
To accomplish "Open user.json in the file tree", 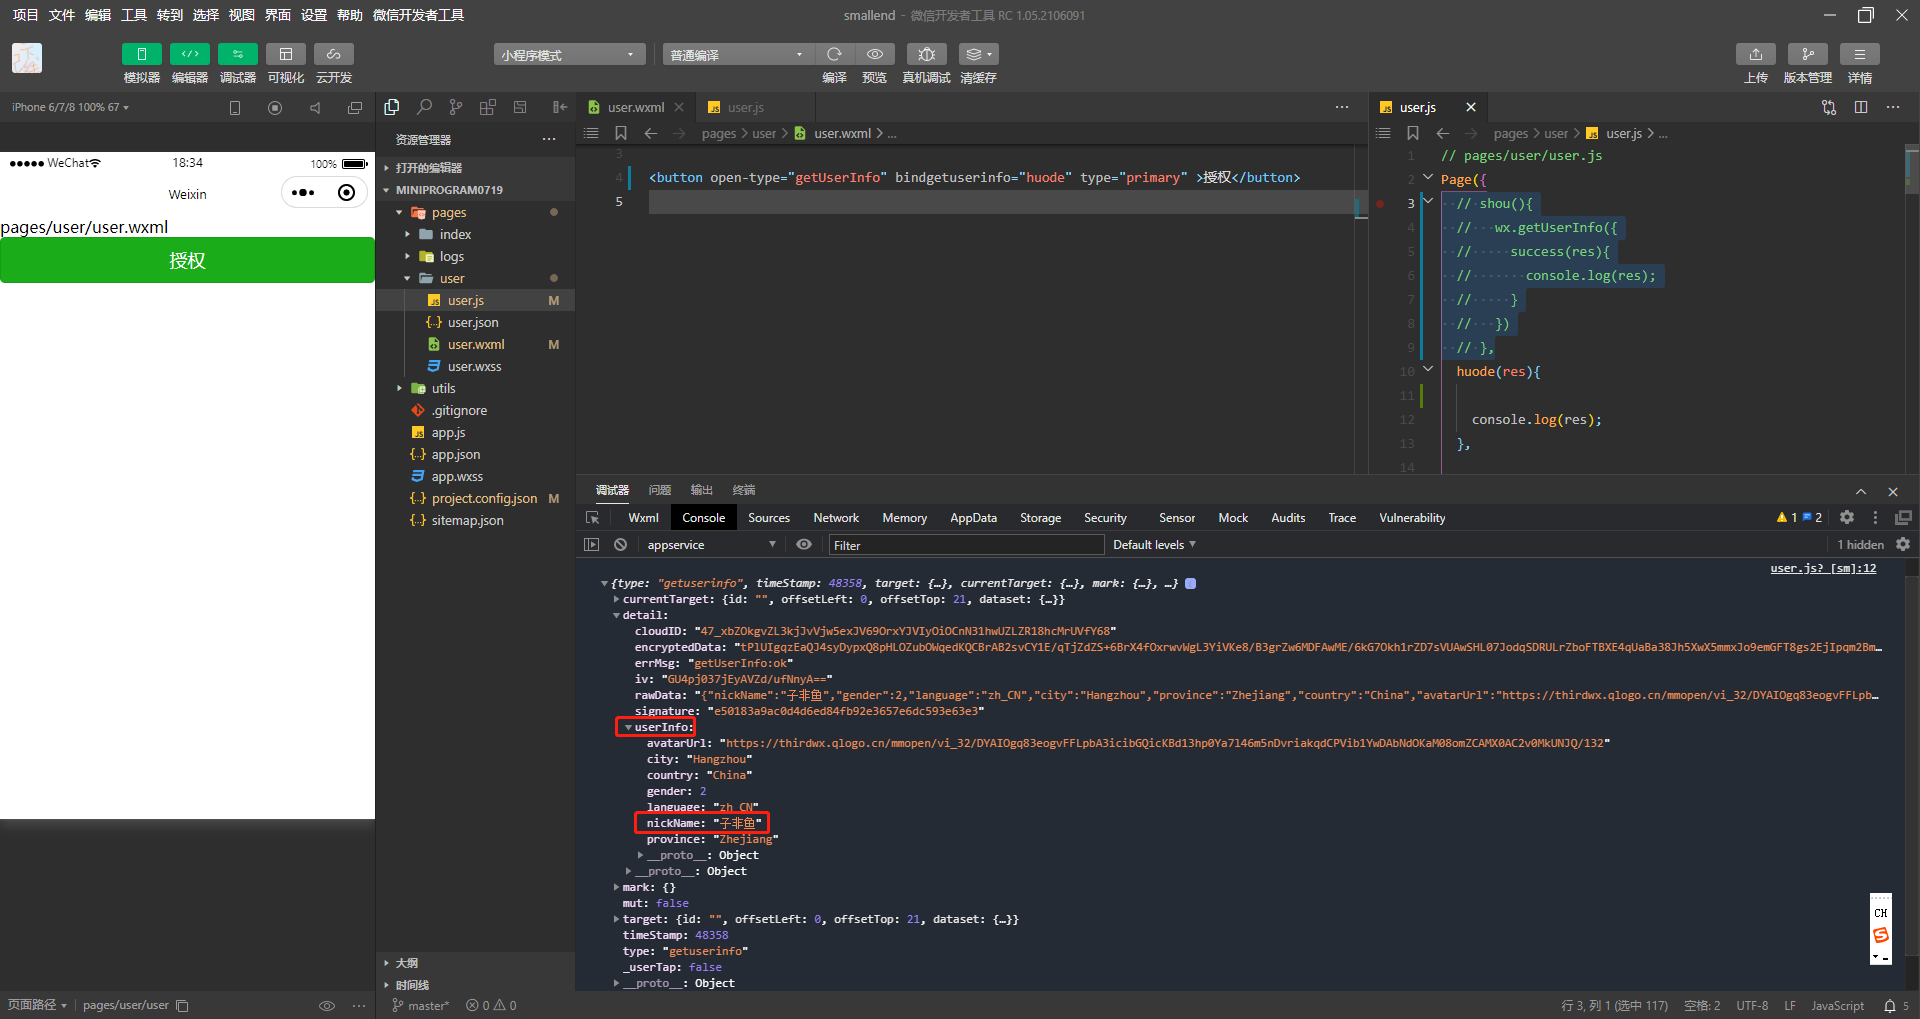I will pos(475,323).
